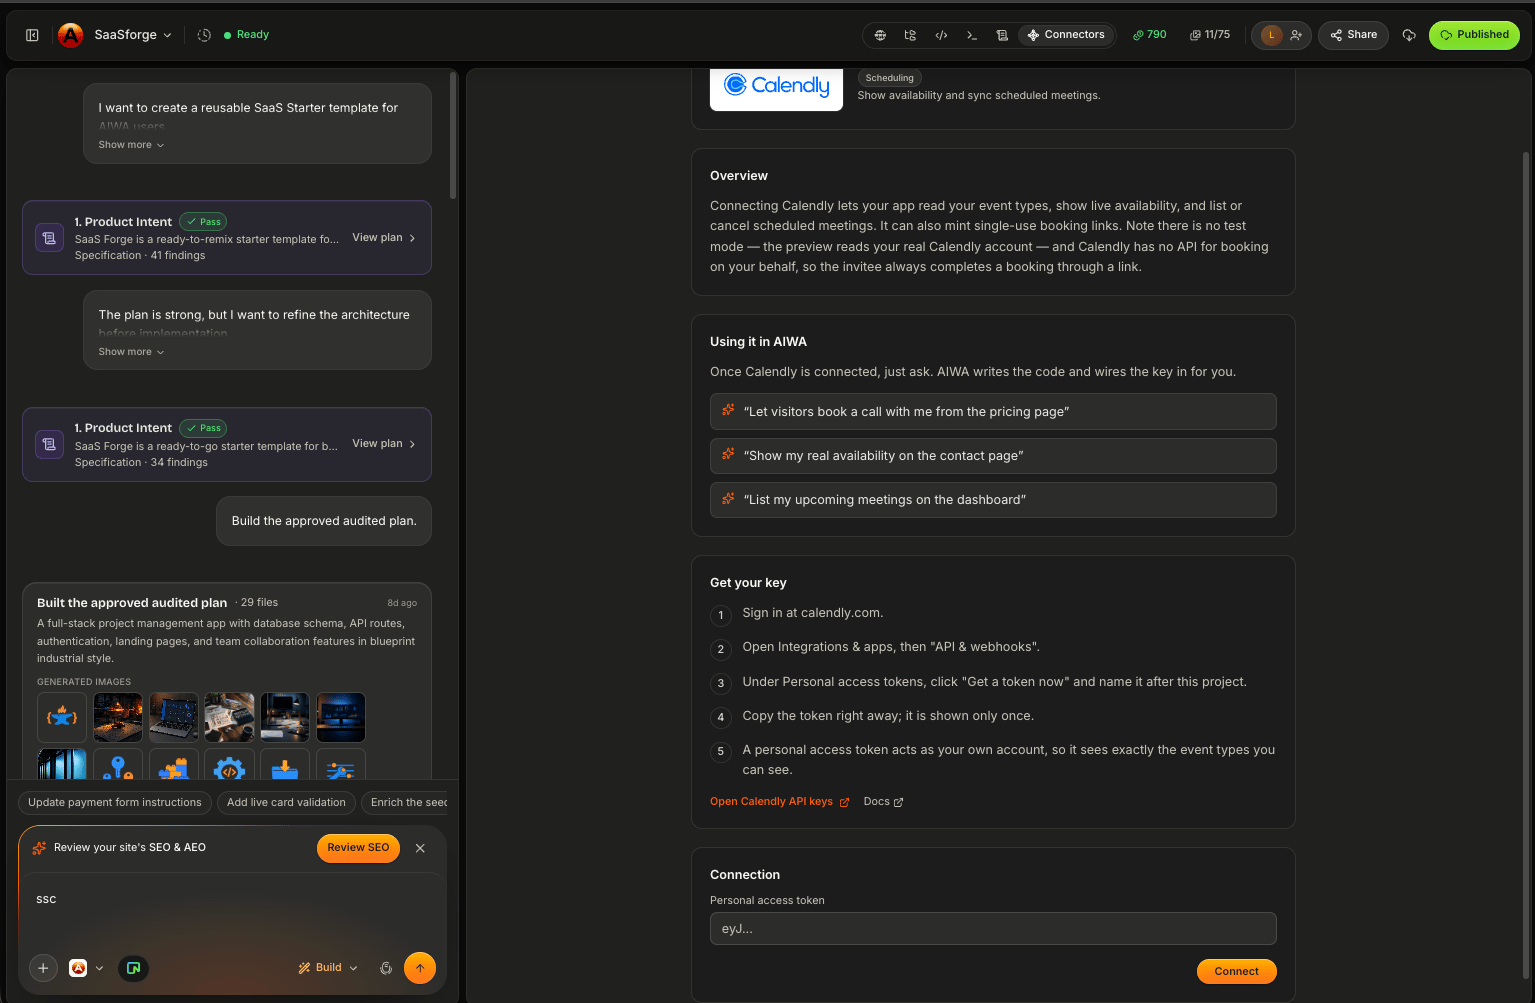Click the orange Connect button

(x=1237, y=972)
